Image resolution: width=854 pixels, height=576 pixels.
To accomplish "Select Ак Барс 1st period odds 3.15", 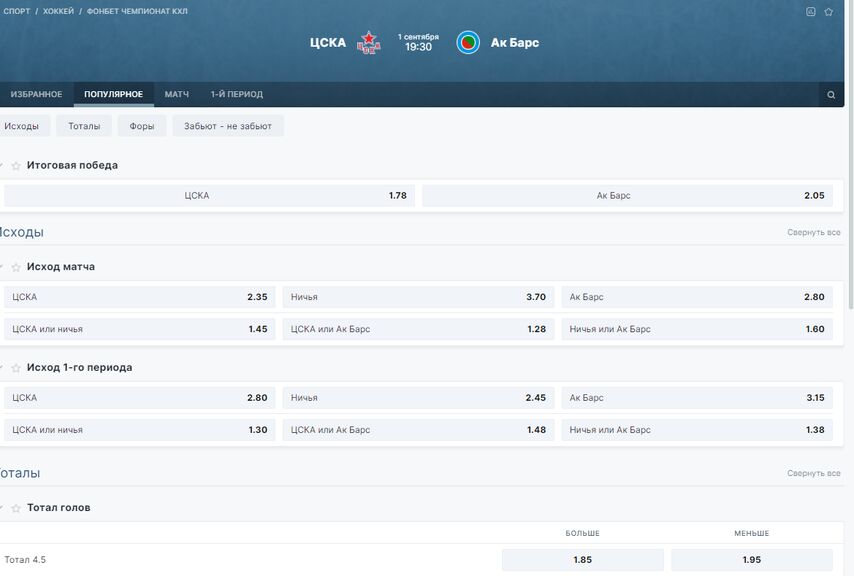I will pyautogui.click(x=697, y=397).
